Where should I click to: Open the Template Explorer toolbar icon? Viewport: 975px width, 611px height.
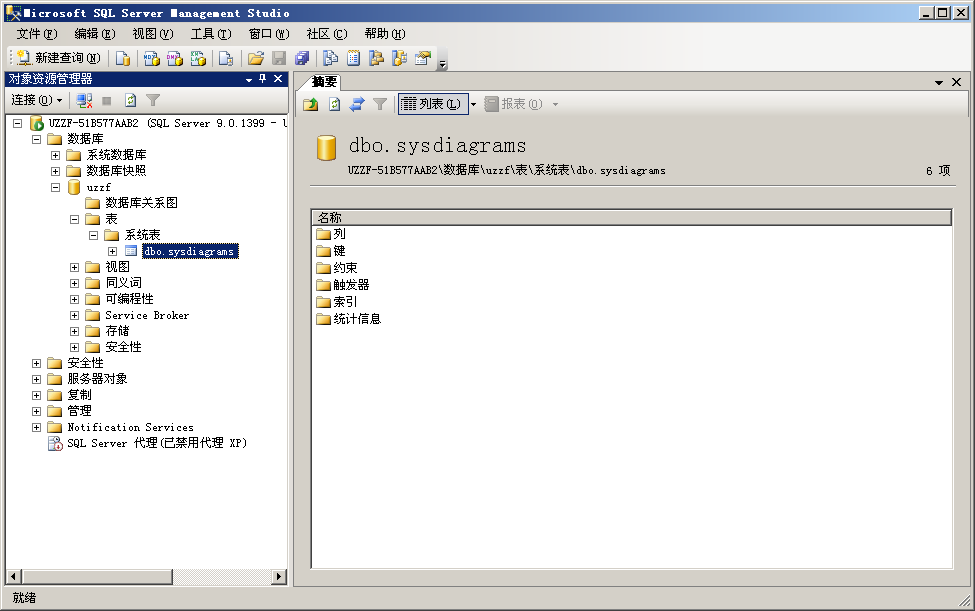point(399,58)
